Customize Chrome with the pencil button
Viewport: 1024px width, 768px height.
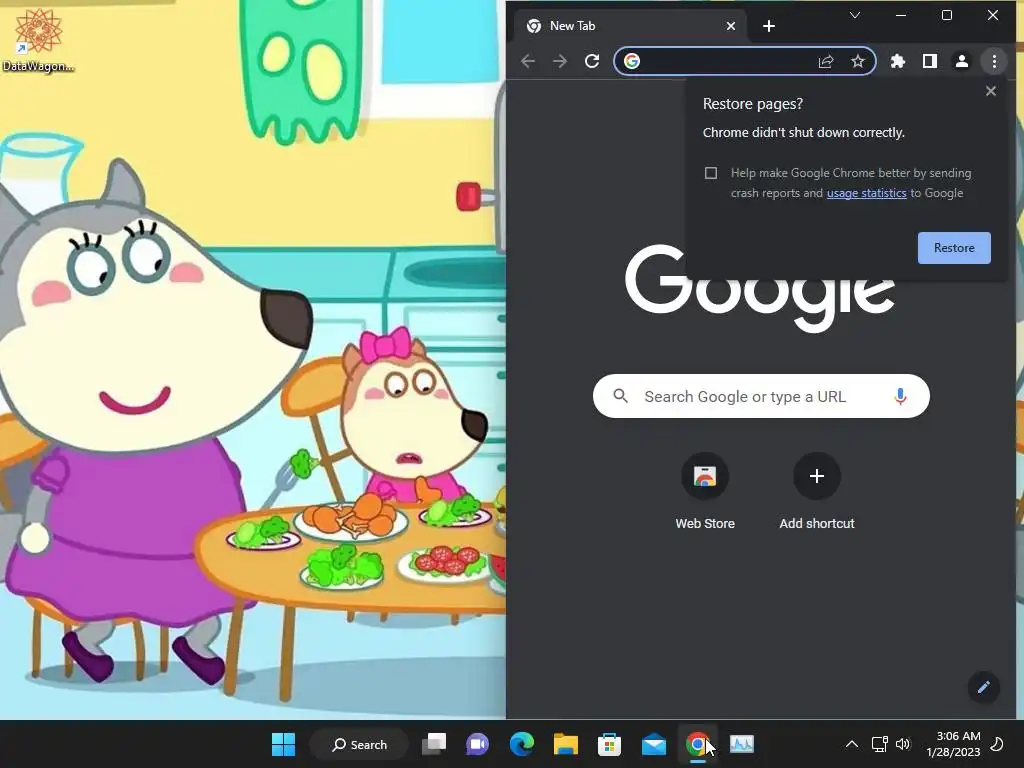(984, 687)
